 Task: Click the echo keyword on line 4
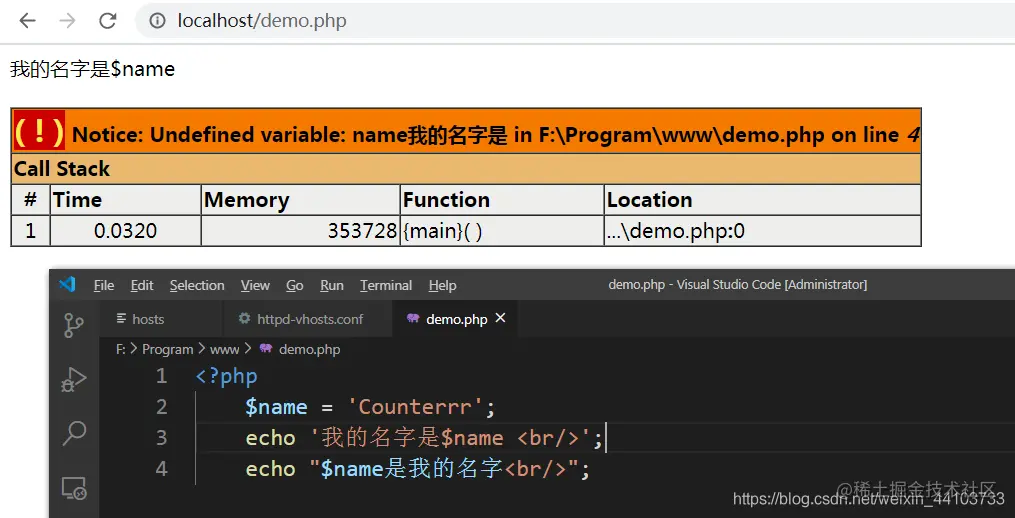pyautogui.click(x=270, y=469)
